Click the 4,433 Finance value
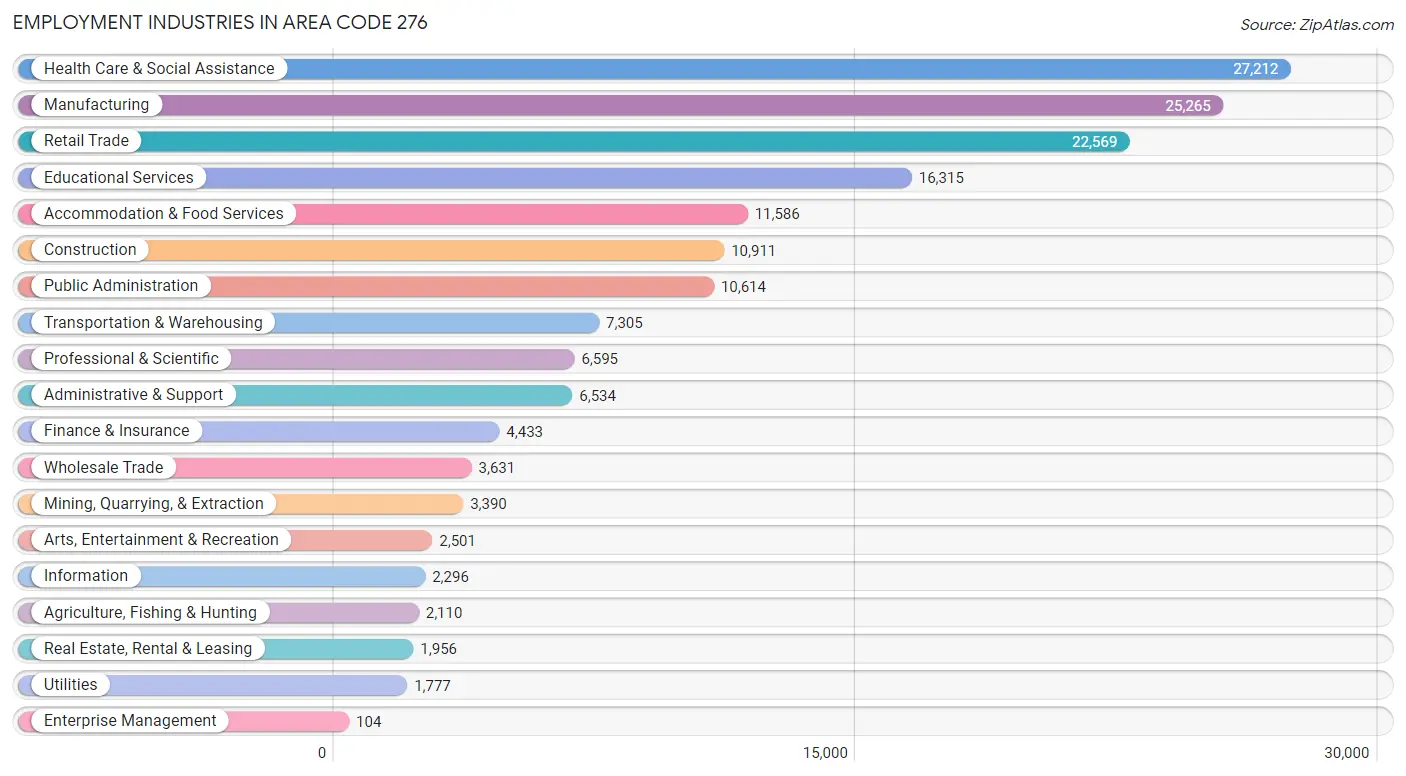 [x=525, y=432]
